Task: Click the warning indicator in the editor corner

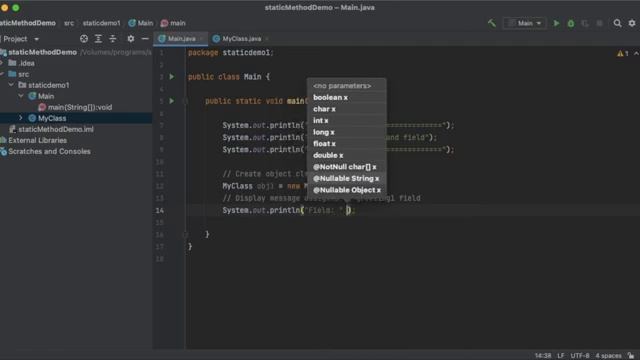Action: [x=622, y=53]
